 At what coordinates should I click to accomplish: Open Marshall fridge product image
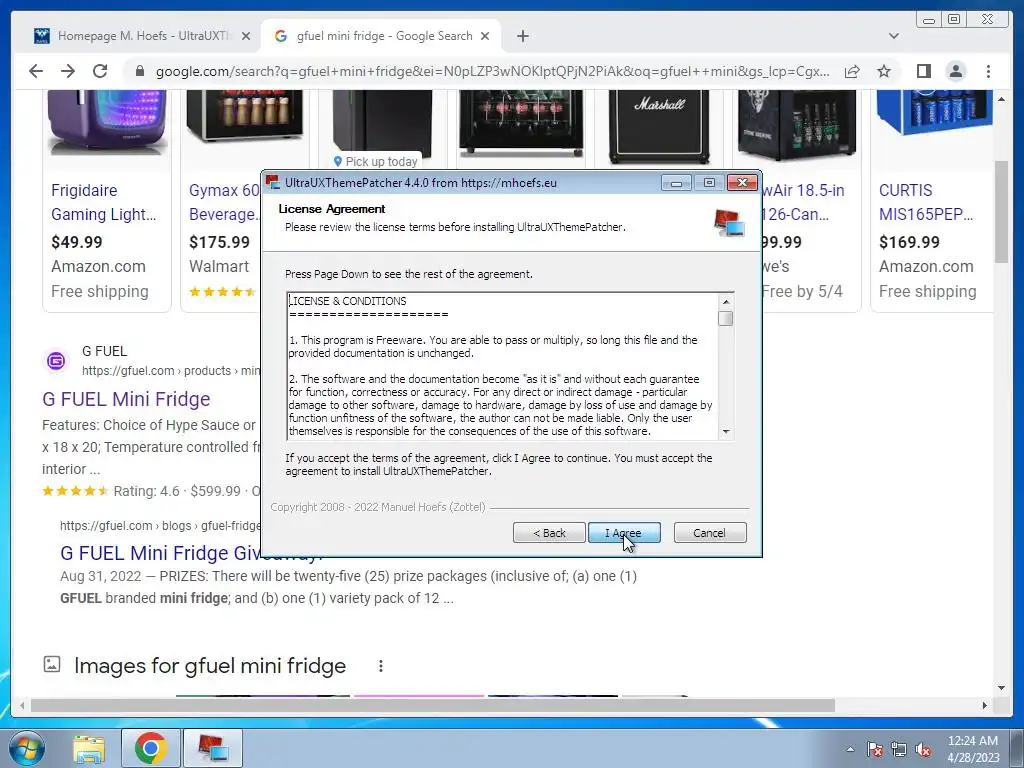tap(659, 127)
